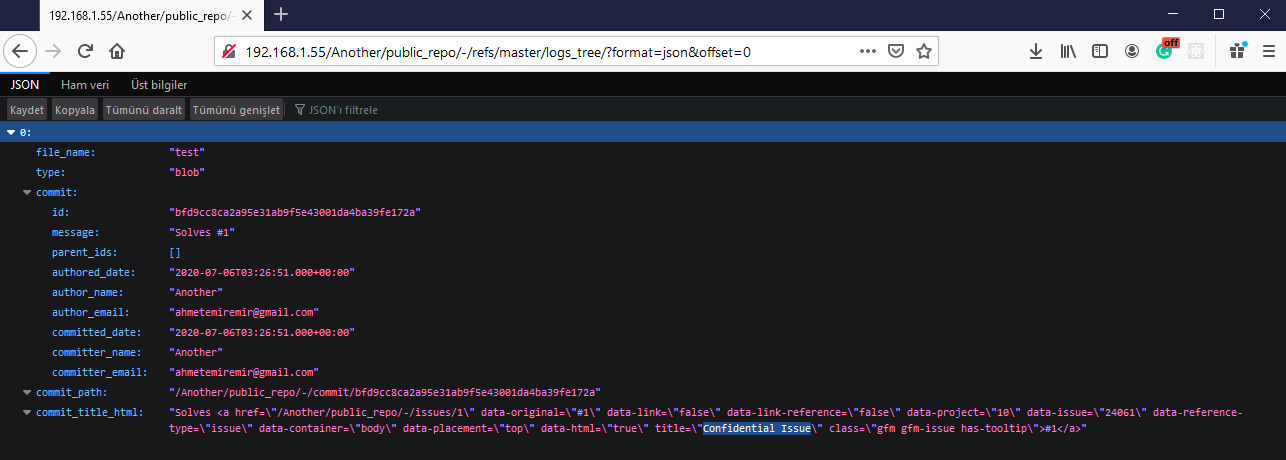
Task: Switch to the Ham veri tab
Action: (85, 85)
